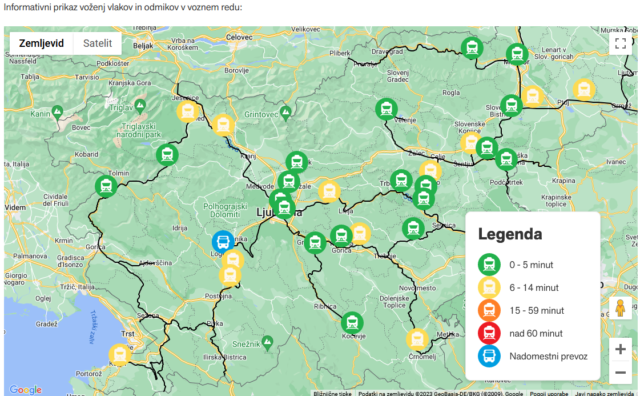Switch map to Zemljevid view
The width and height of the screenshot is (640, 396).
tap(41, 43)
